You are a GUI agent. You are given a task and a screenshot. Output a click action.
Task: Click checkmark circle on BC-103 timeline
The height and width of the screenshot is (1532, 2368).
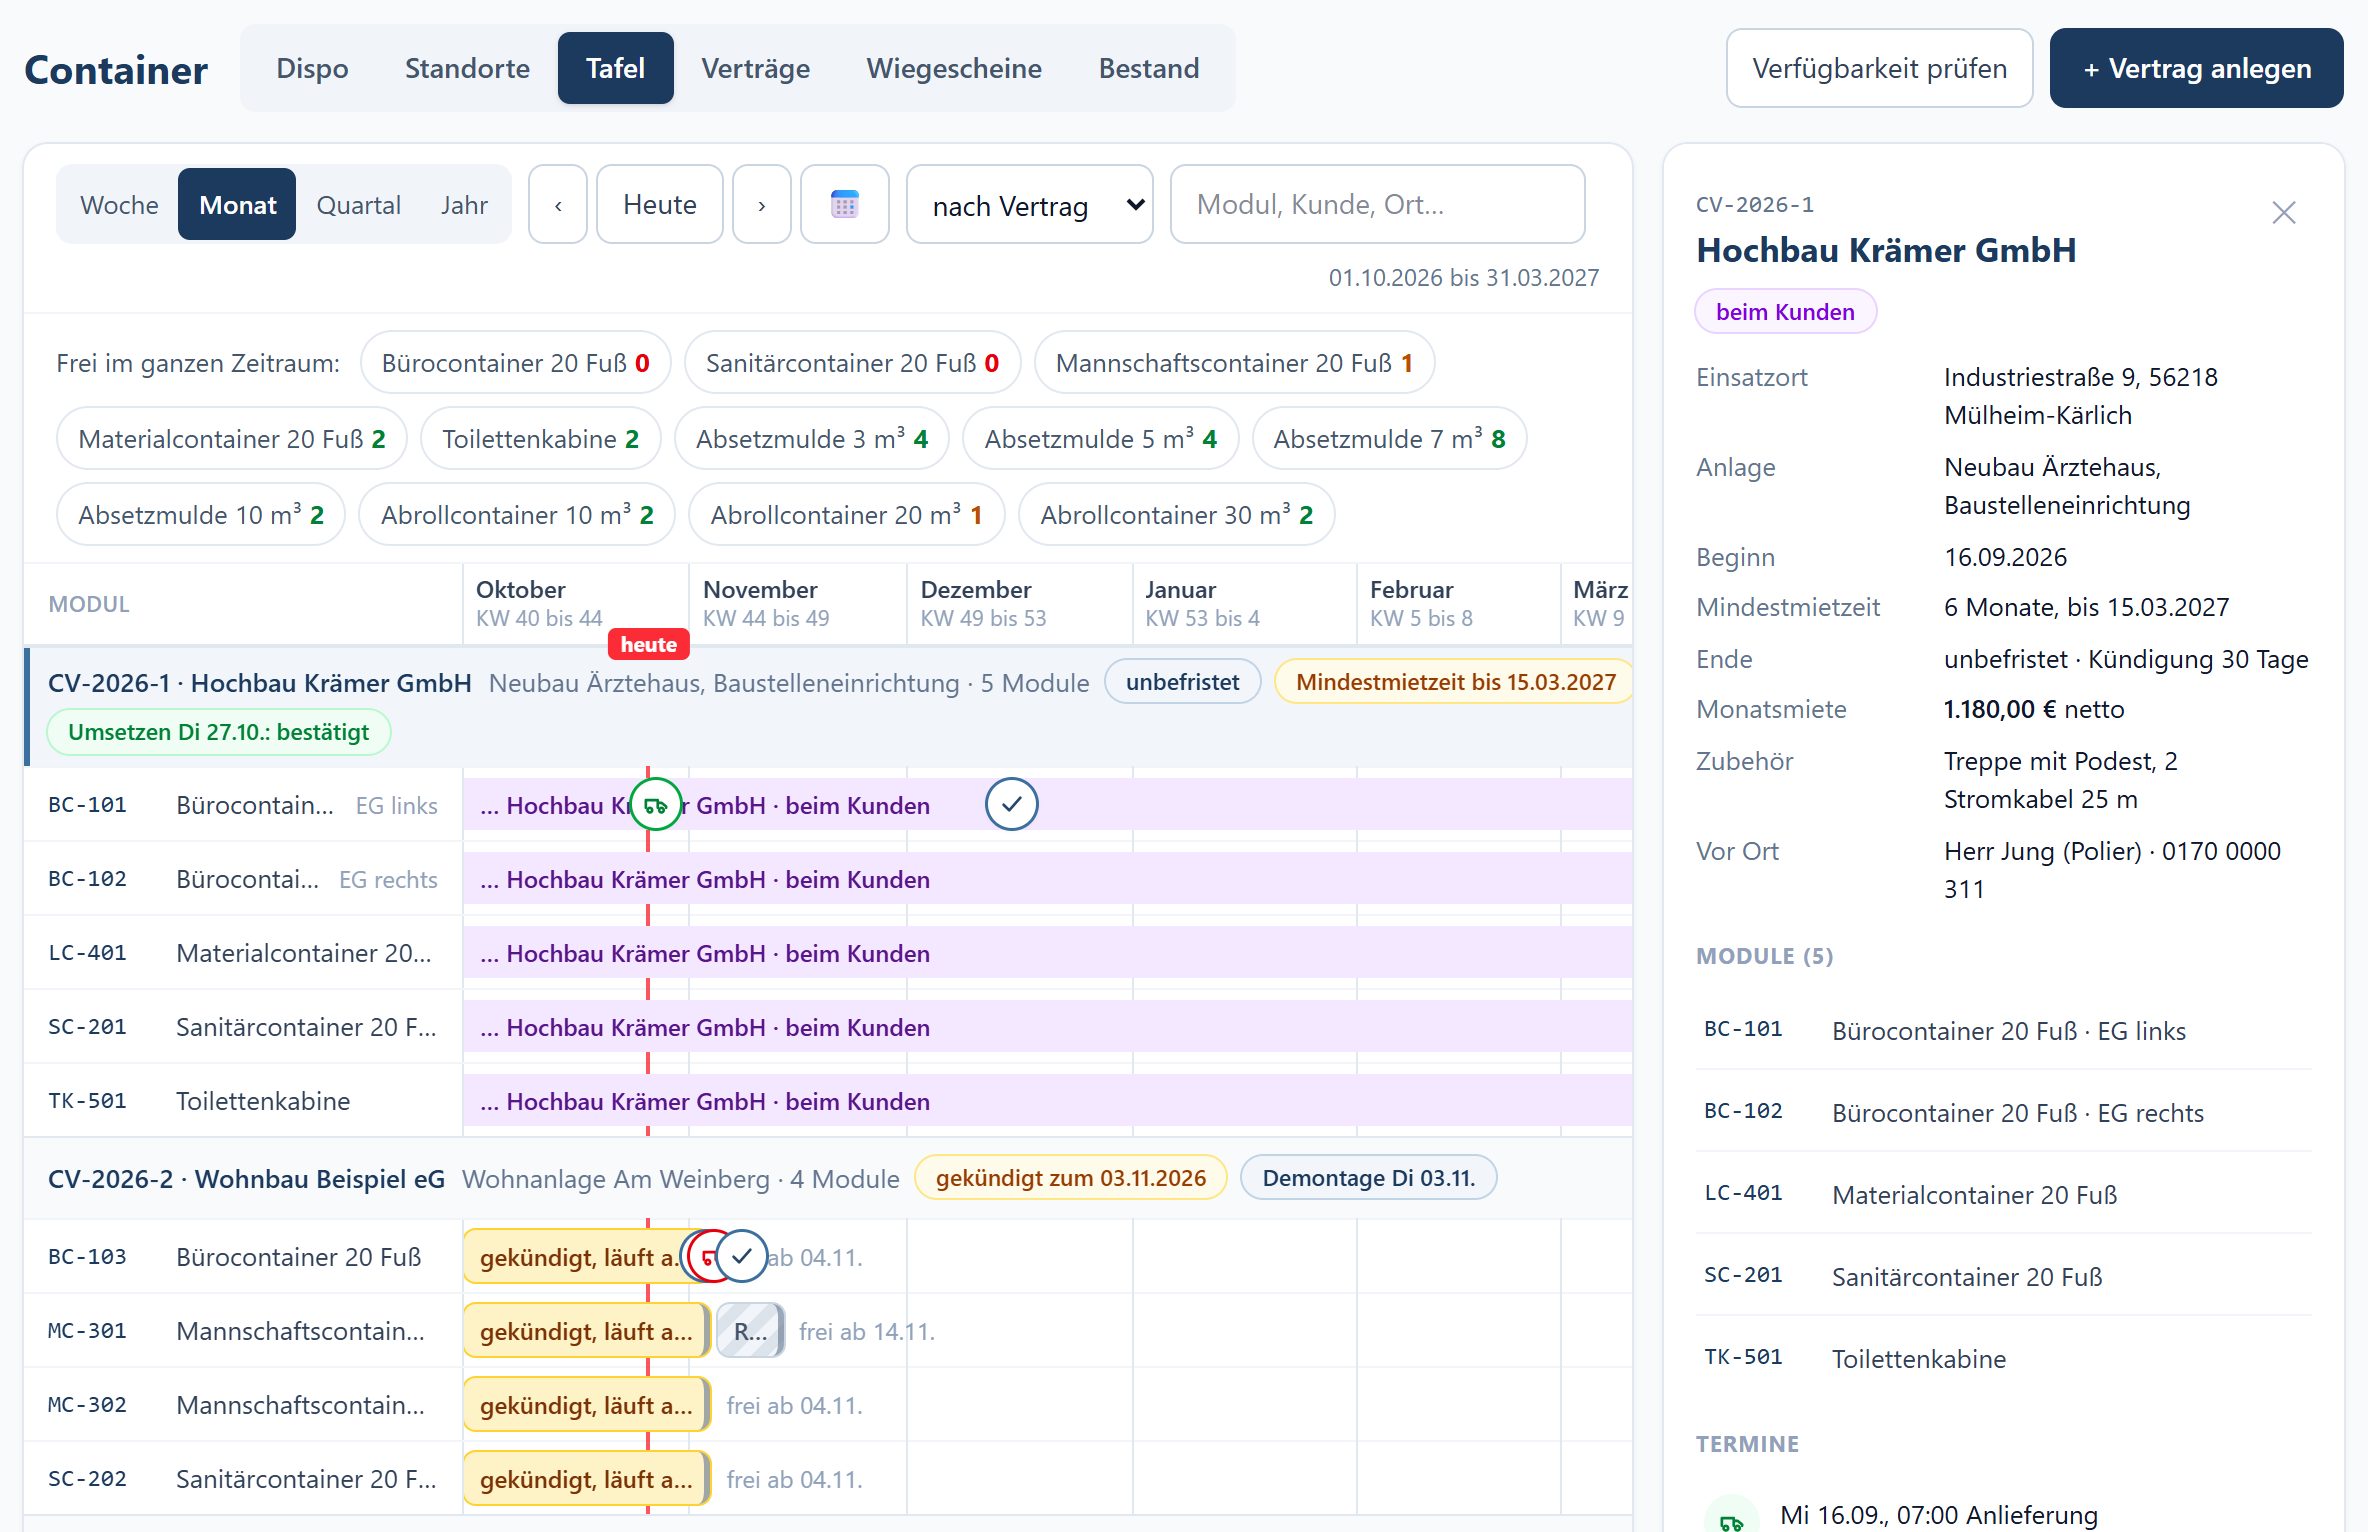(x=742, y=1257)
